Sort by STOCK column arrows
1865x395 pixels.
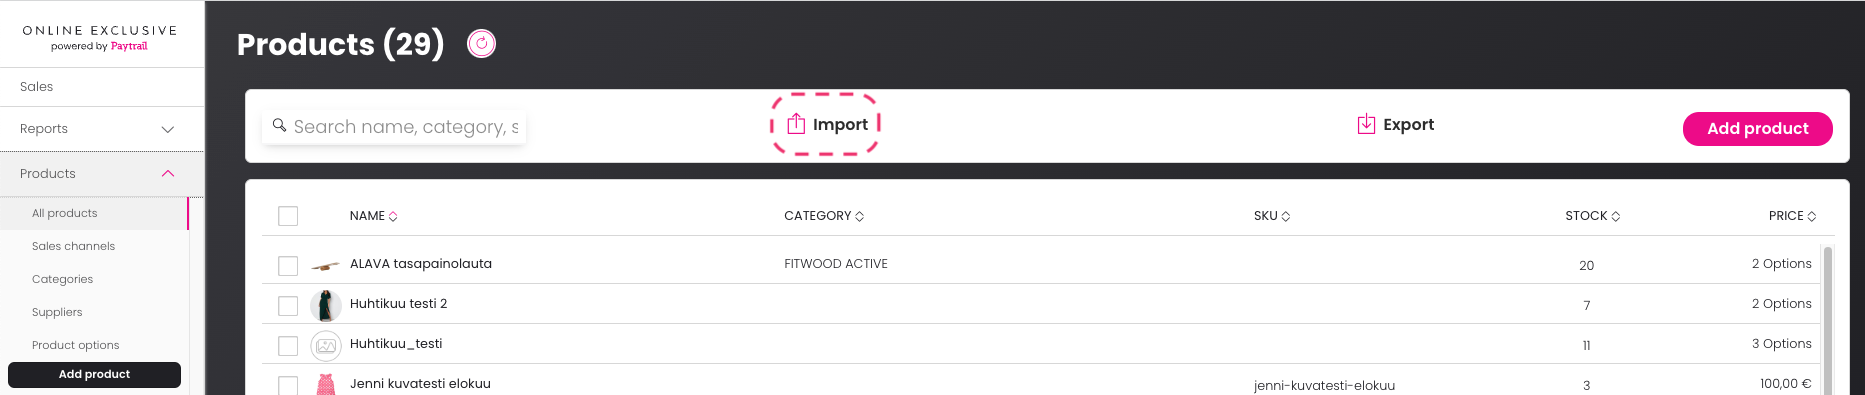pyautogui.click(x=1616, y=216)
